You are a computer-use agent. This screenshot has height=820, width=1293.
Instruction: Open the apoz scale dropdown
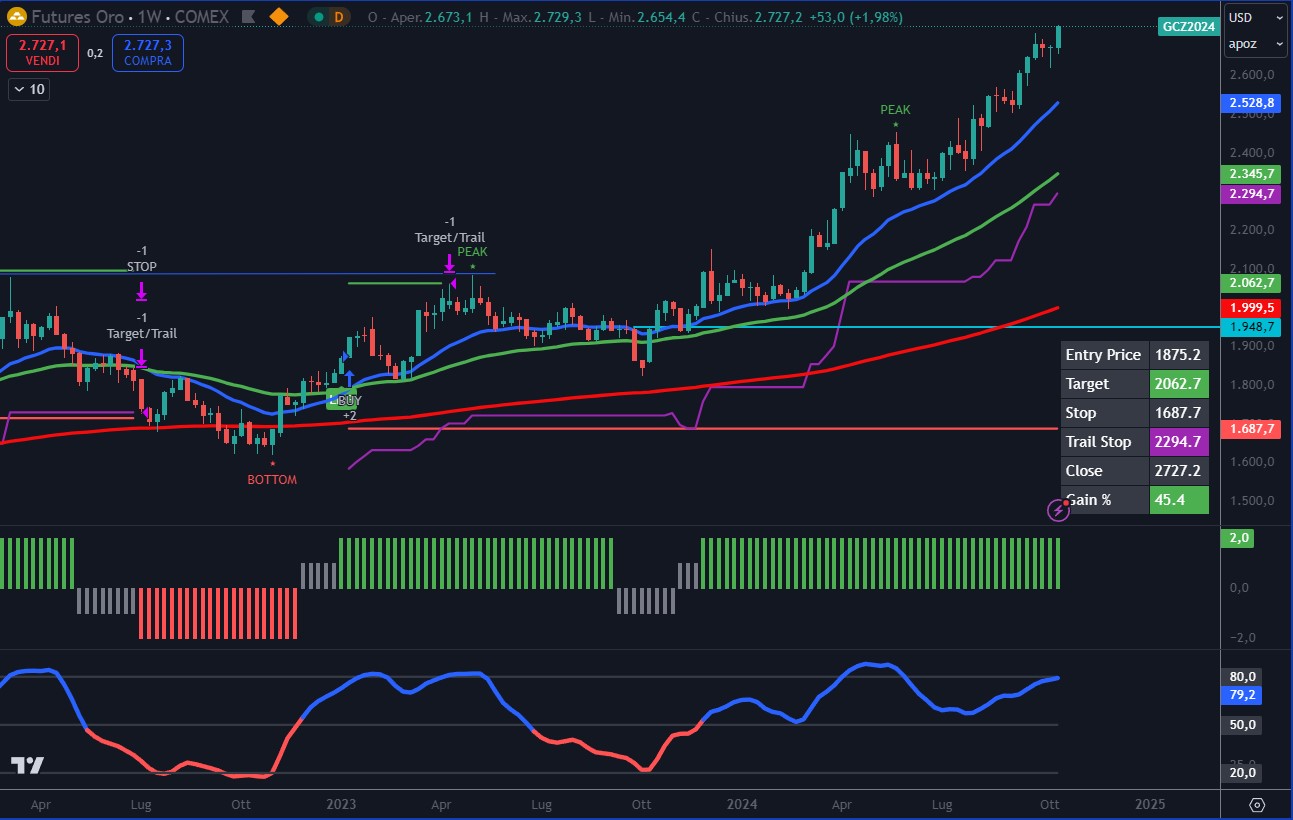(1256, 44)
